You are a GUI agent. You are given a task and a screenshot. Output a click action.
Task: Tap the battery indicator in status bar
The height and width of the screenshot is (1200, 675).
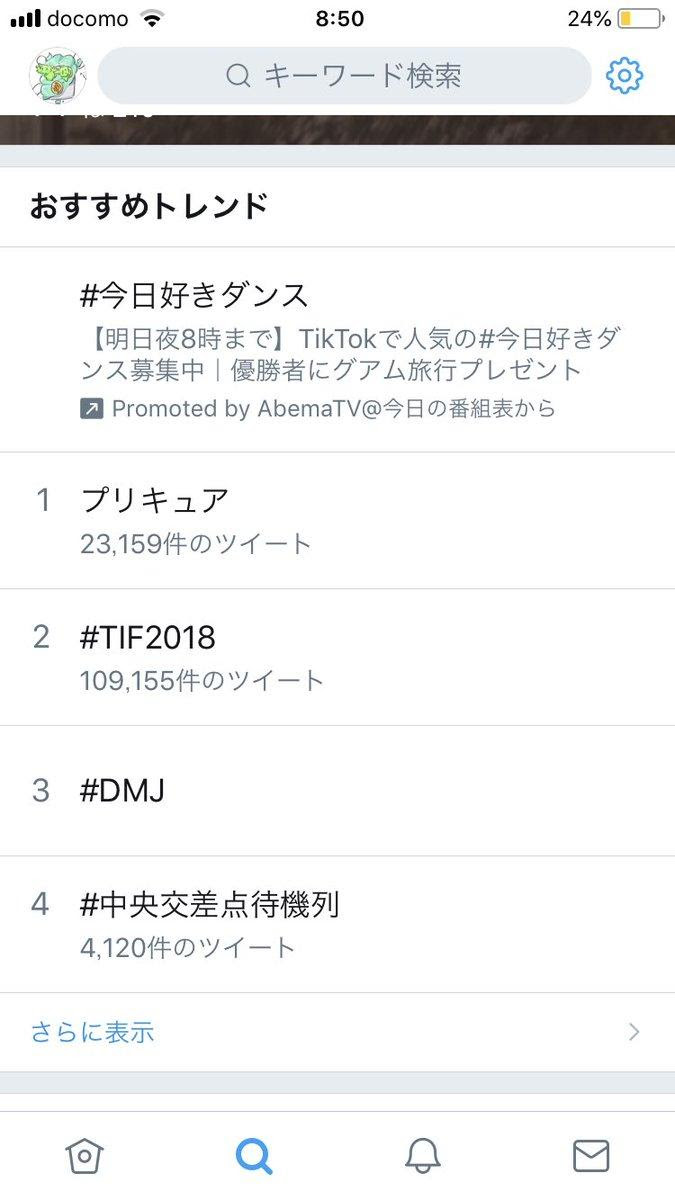640,19
